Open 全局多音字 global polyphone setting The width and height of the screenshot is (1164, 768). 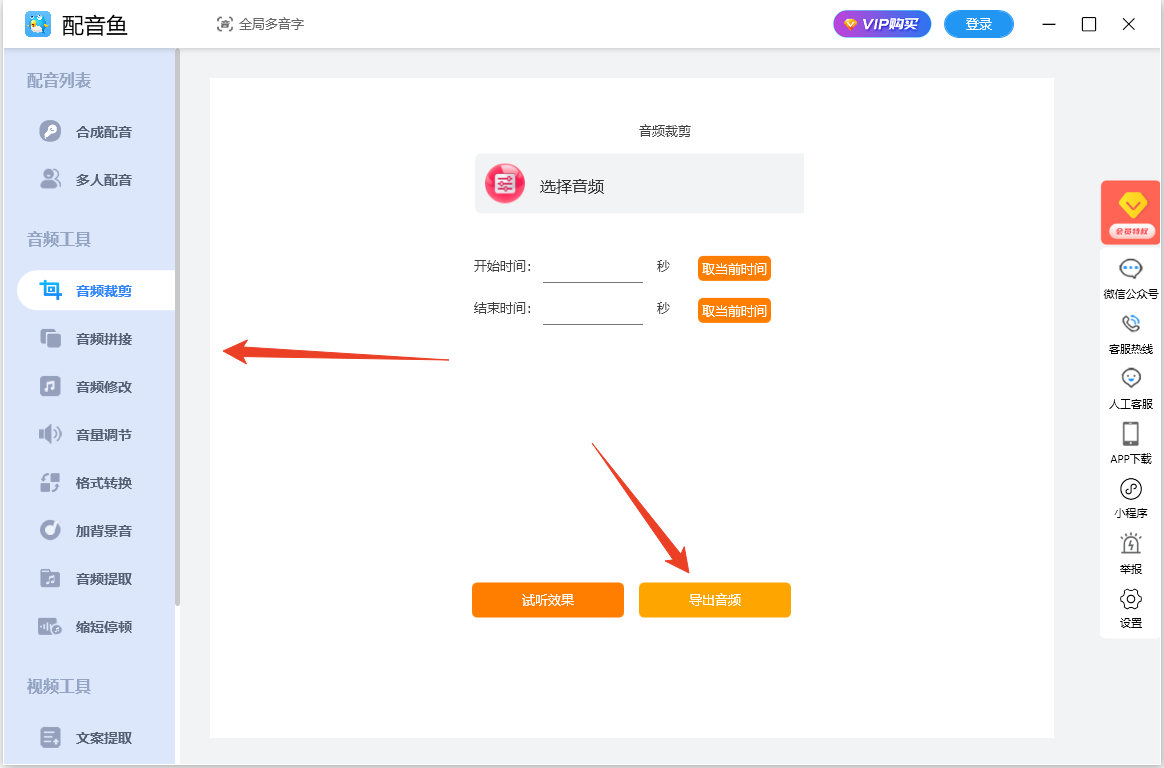pyautogui.click(x=261, y=24)
